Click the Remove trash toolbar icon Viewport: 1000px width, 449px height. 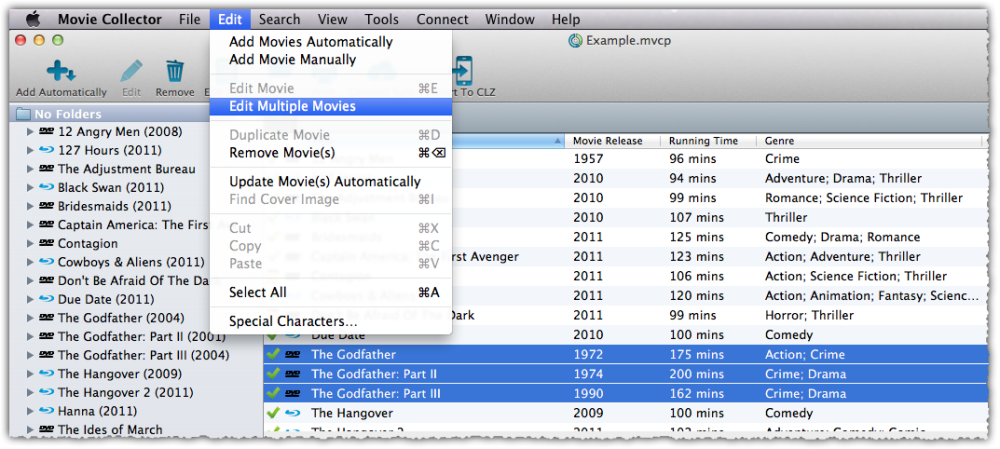point(175,70)
